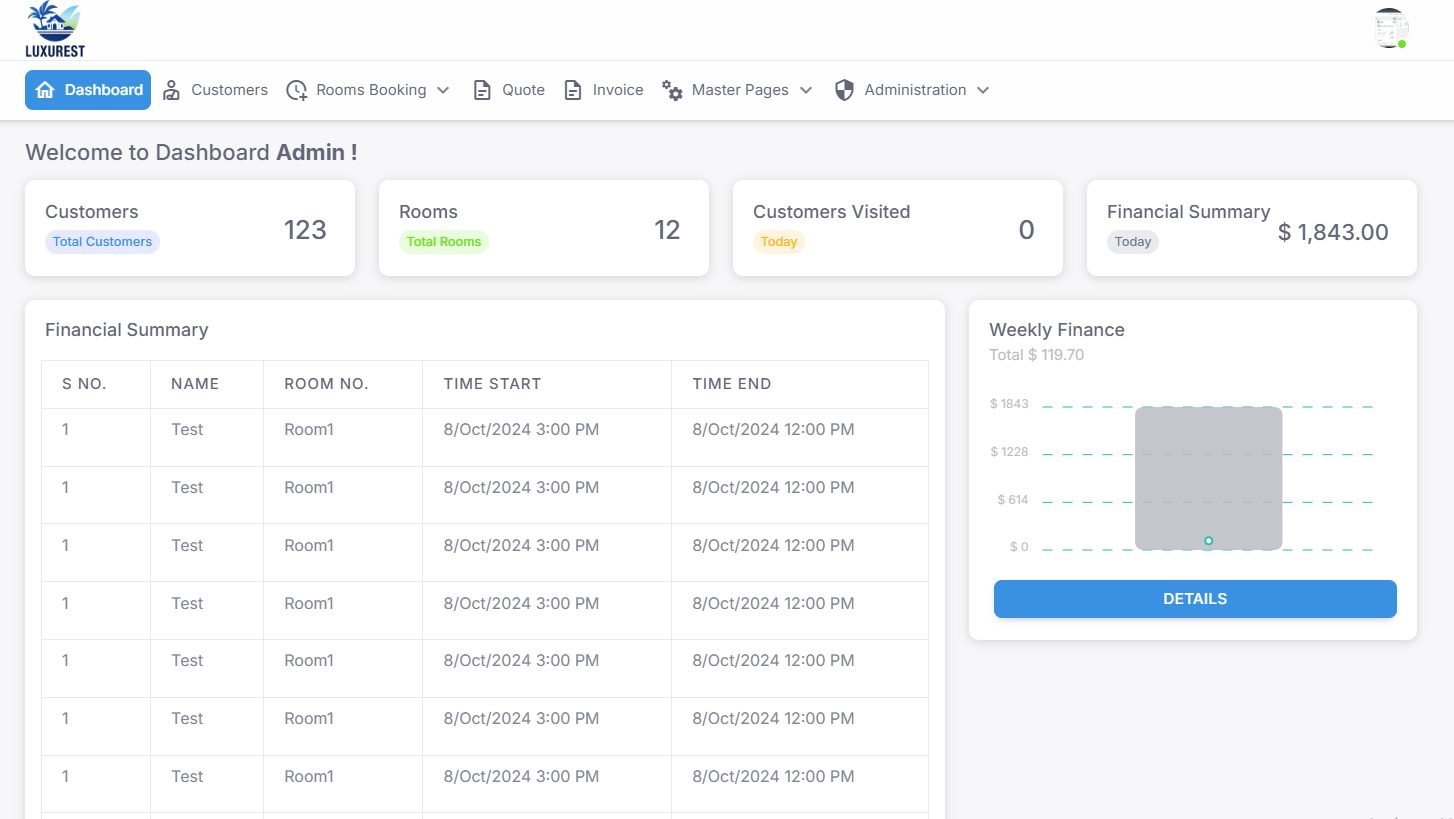Open the Master Pages menu
Viewport: 1454px width, 819px height.
pyautogui.click(x=737, y=90)
